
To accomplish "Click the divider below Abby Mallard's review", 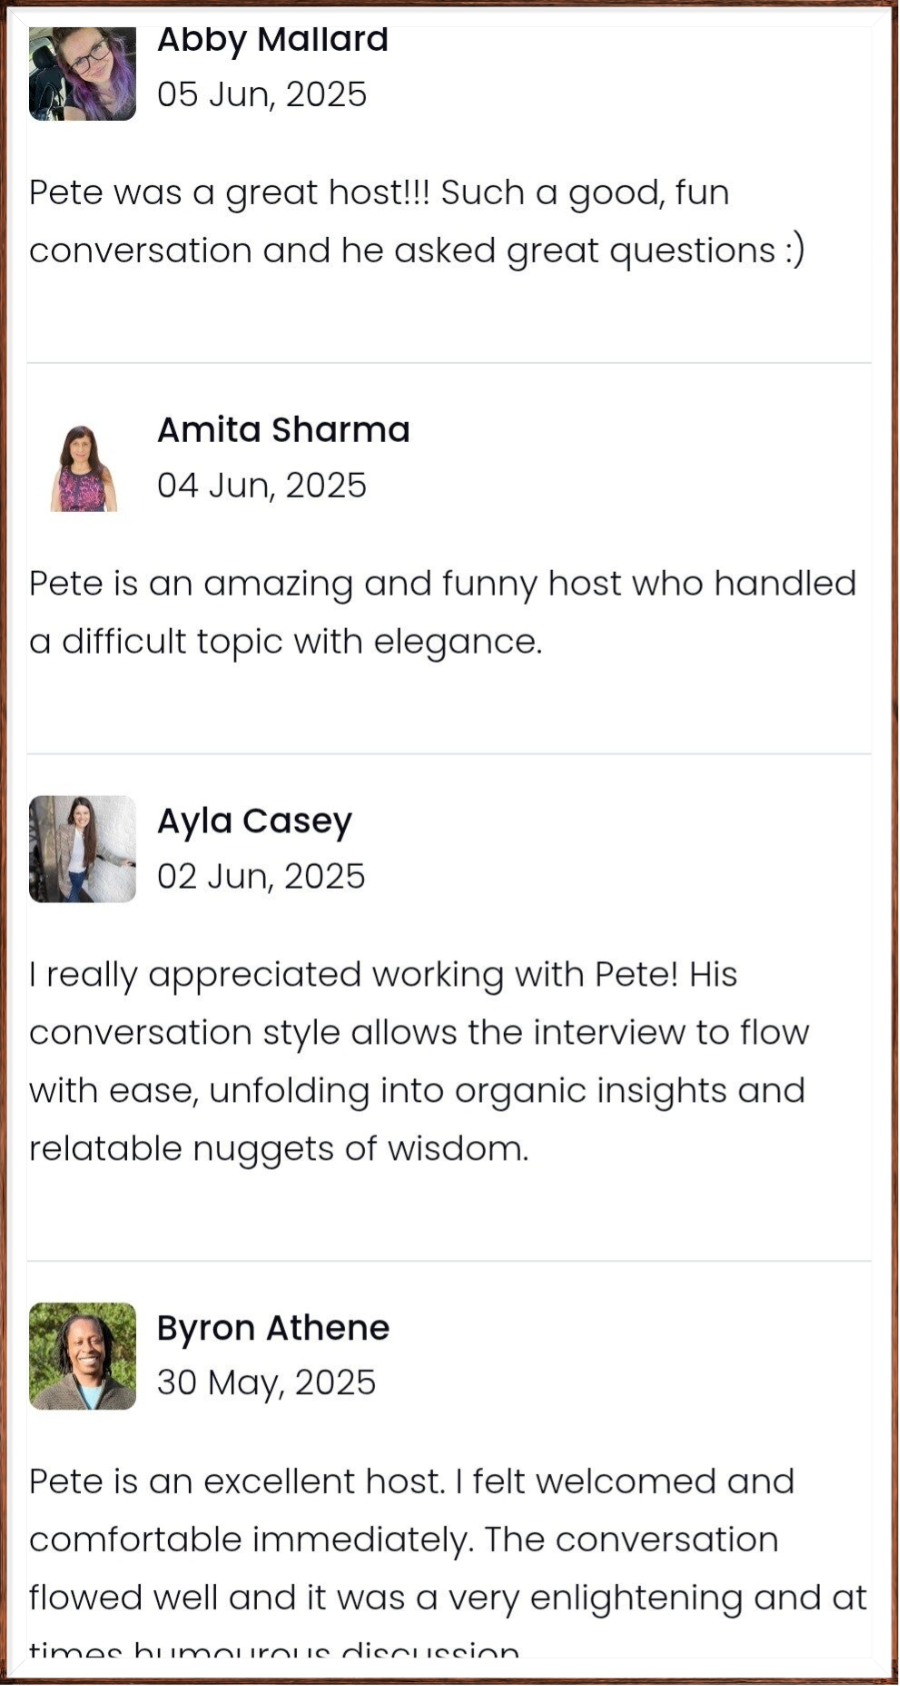I will click(x=449, y=363).
